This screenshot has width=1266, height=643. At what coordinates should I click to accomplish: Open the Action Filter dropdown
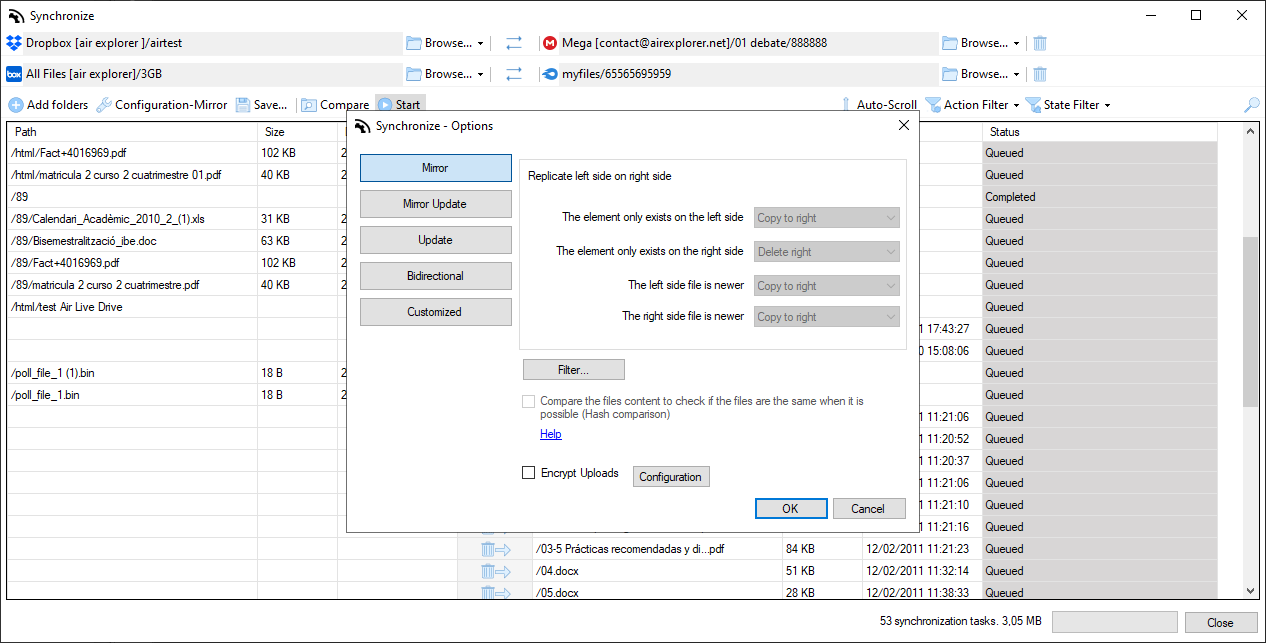click(972, 104)
